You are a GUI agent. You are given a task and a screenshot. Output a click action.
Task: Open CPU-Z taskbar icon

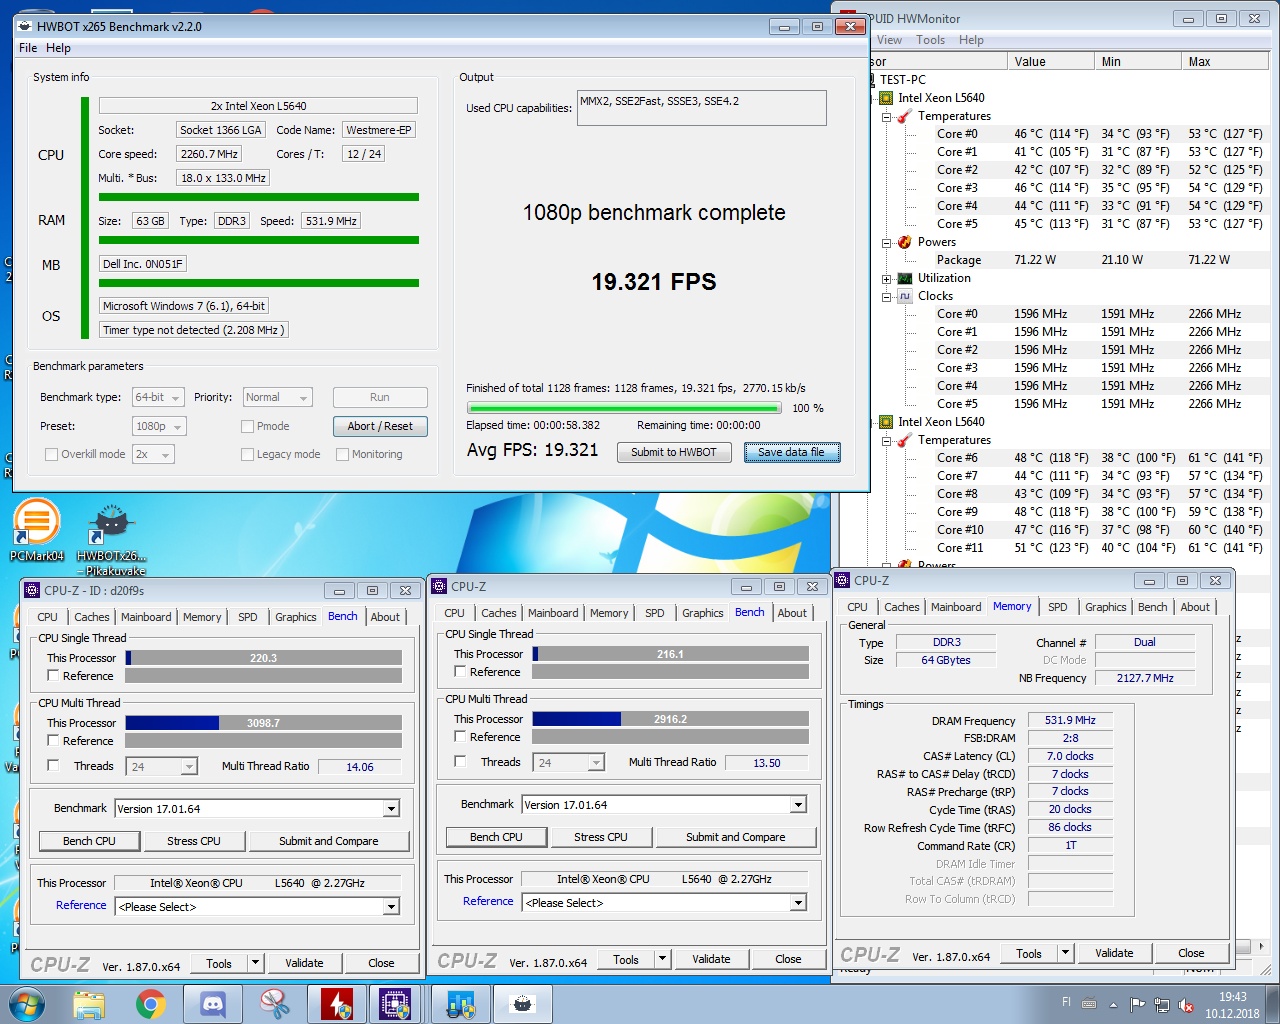pos(397,1004)
